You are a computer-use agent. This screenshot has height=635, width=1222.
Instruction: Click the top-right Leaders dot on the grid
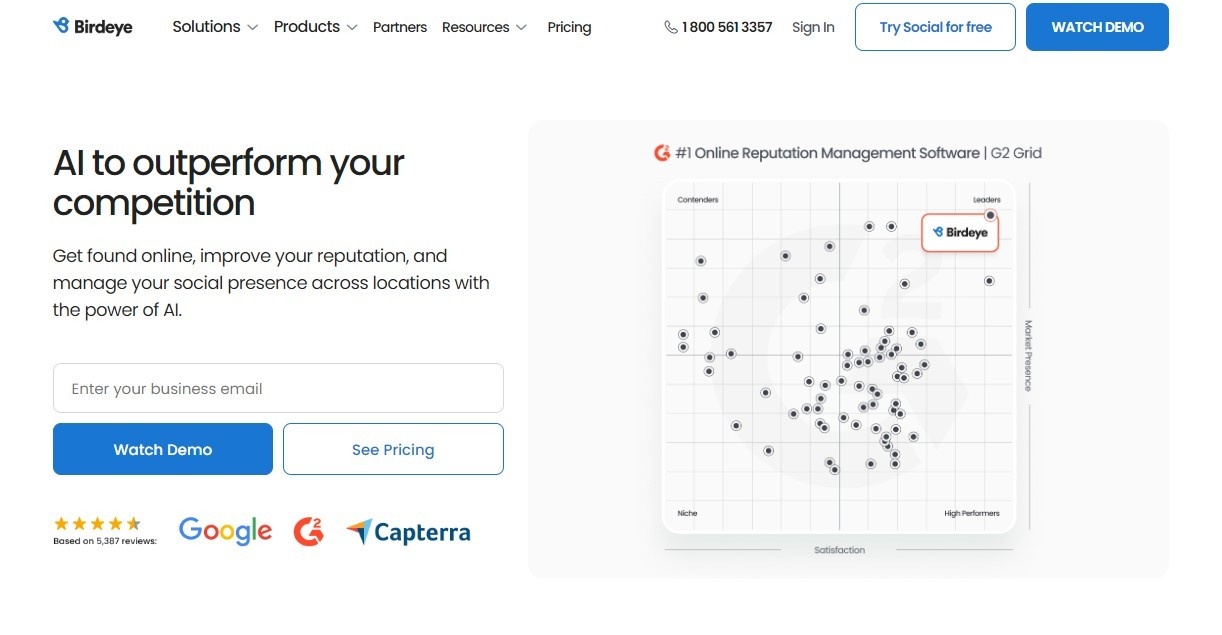[x=990, y=215]
